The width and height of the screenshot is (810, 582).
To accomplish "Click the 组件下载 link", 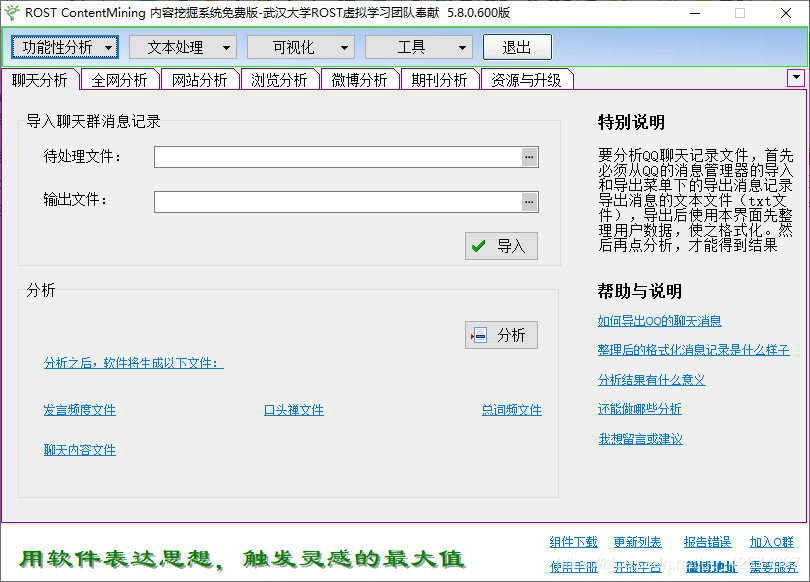I will point(573,542).
